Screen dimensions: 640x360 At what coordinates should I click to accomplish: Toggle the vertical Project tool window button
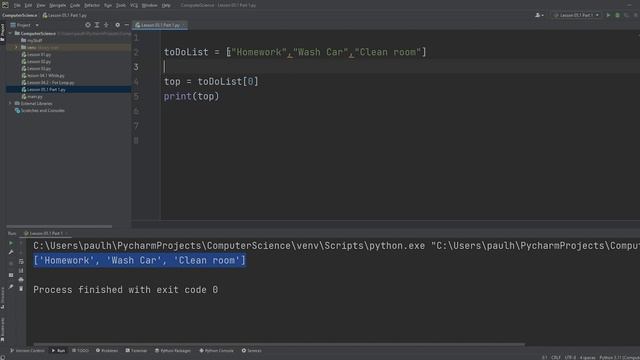click(x=2, y=33)
